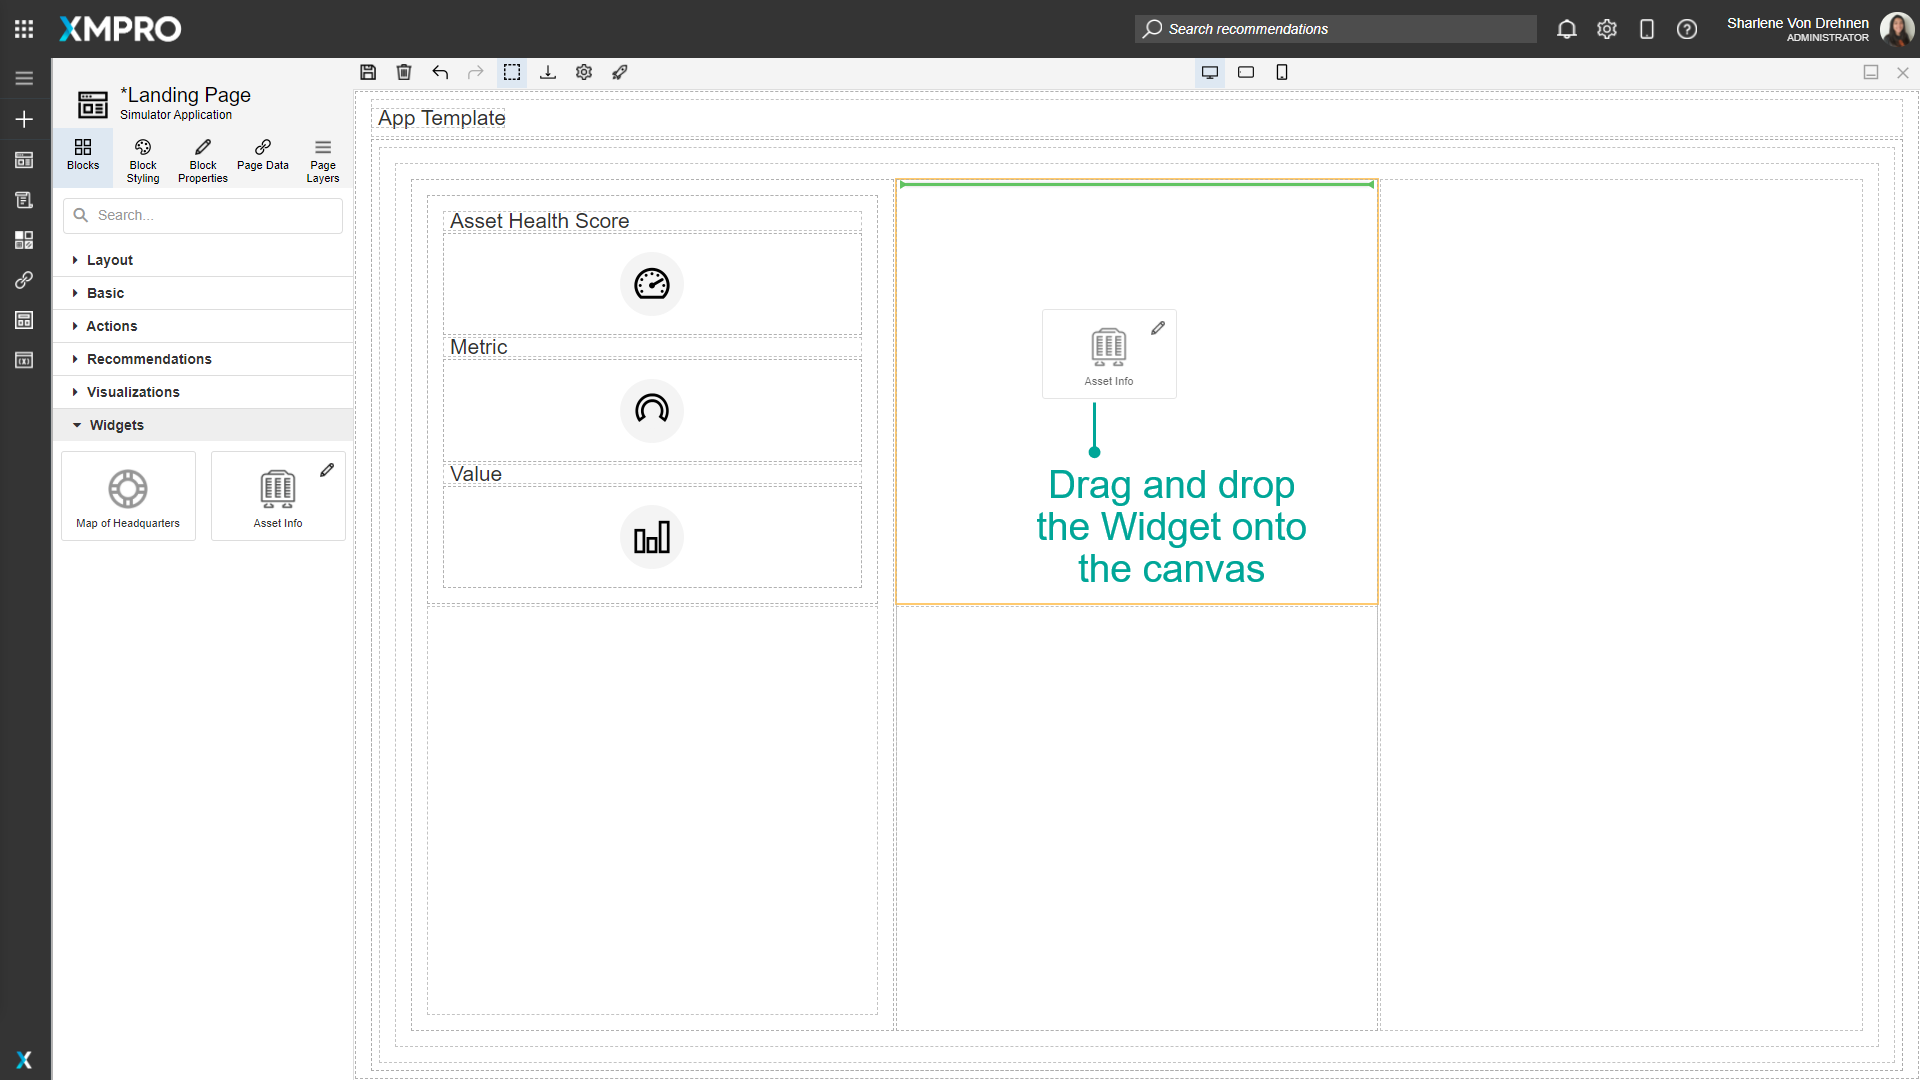Activate the marquee selection tool
Viewport: 1920px width, 1080px height.
coord(512,72)
